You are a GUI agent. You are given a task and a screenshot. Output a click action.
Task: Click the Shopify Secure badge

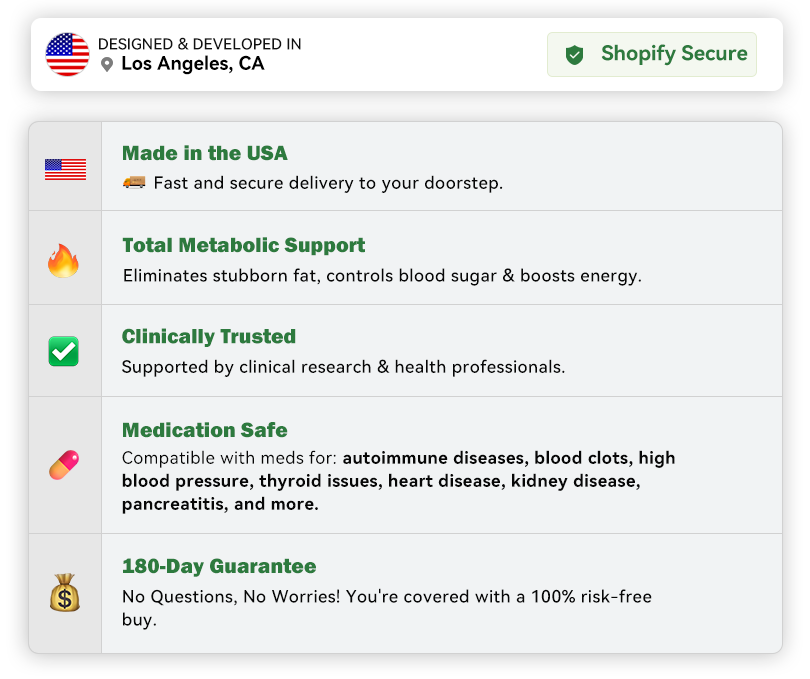tap(651, 54)
